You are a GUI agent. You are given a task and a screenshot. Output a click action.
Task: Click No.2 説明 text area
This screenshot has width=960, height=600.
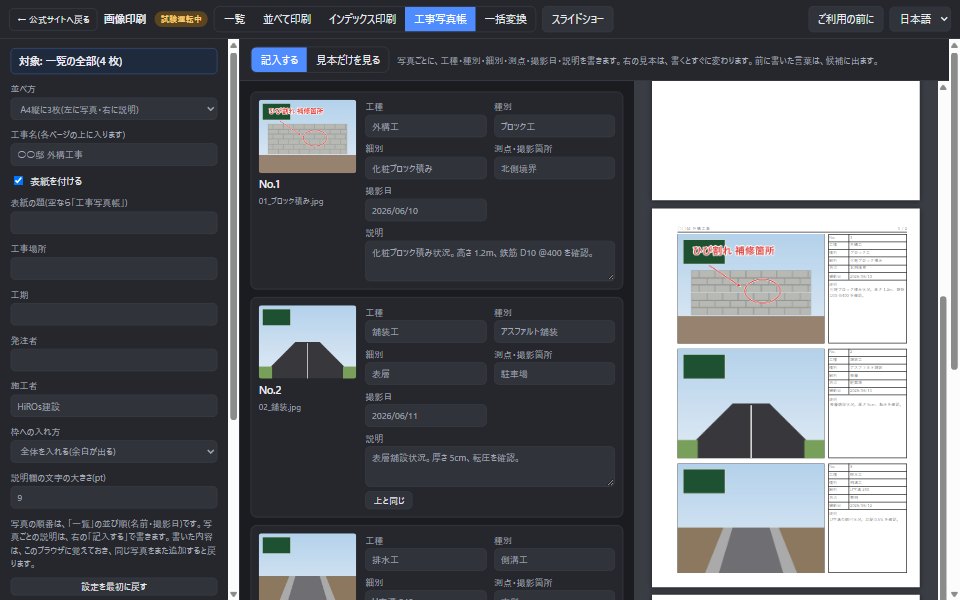coord(490,467)
